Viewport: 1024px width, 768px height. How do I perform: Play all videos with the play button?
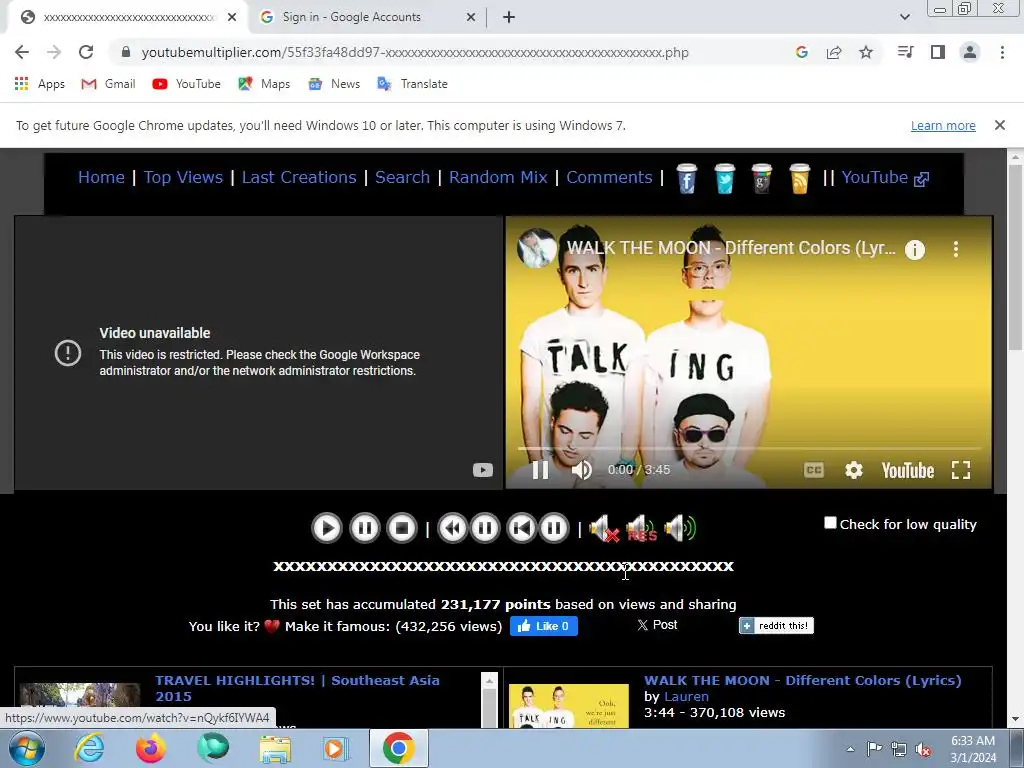coord(327,528)
